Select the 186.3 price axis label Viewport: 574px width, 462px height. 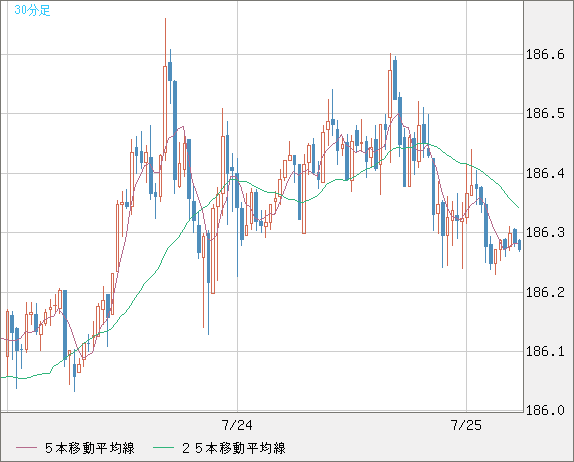(545, 232)
